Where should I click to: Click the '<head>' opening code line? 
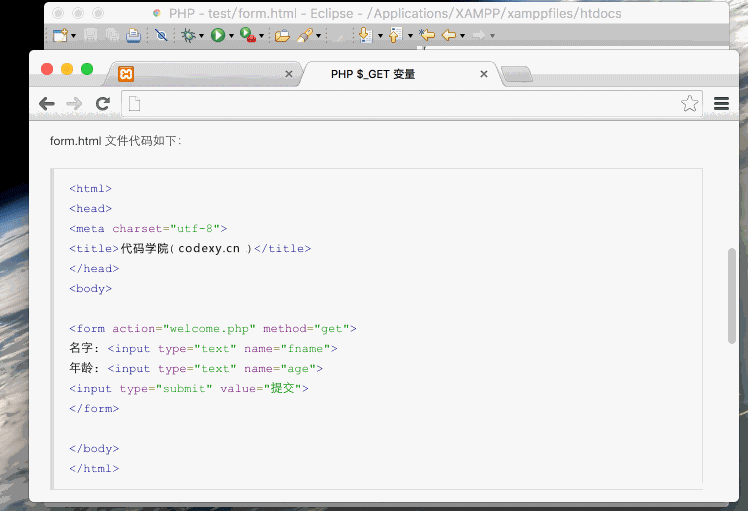point(90,209)
